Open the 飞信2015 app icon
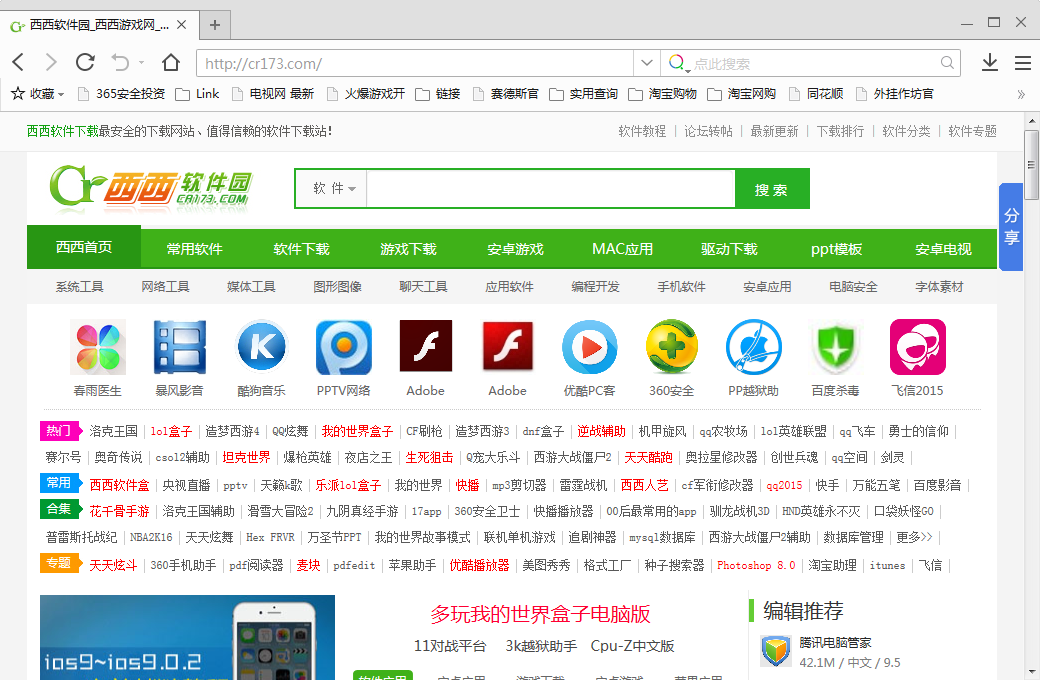 tap(917, 347)
